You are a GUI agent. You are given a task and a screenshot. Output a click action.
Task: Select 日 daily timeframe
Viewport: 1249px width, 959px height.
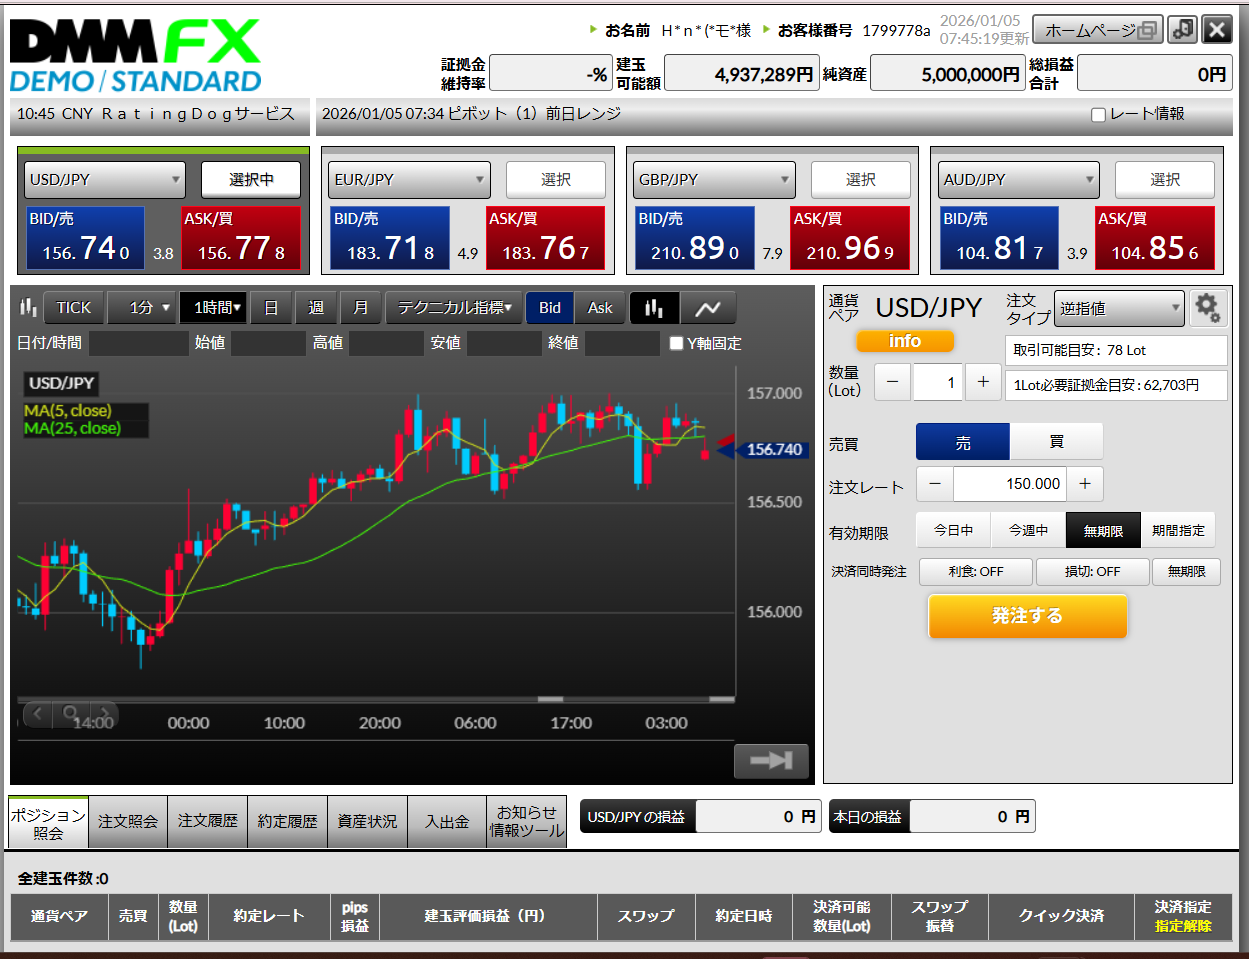(271, 308)
